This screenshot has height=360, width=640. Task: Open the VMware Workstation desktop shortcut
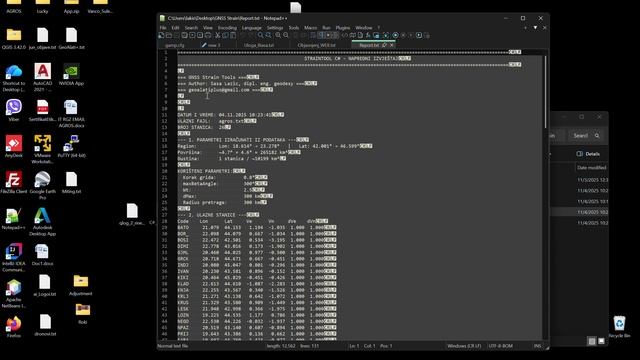tap(42, 149)
